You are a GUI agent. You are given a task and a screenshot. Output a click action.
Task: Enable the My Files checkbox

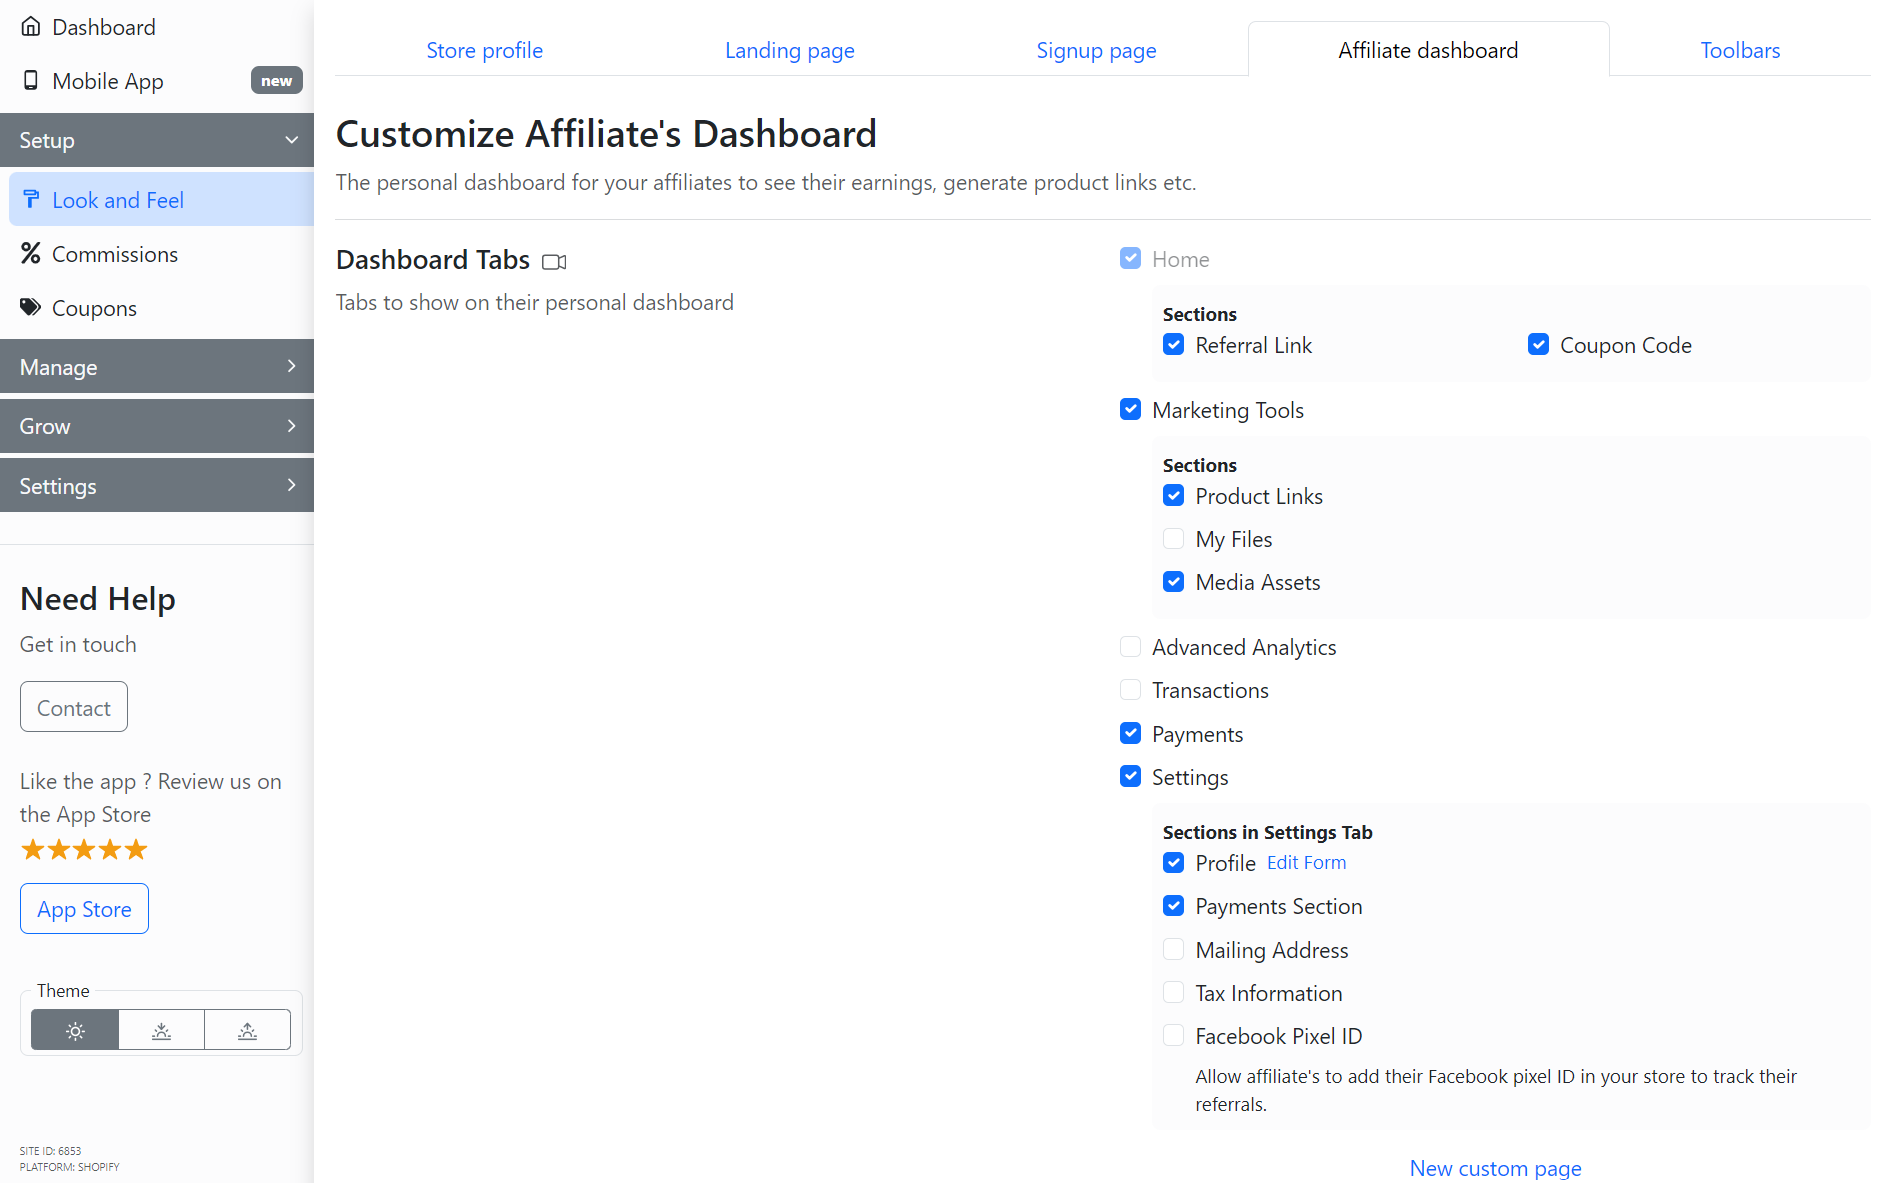tap(1174, 539)
